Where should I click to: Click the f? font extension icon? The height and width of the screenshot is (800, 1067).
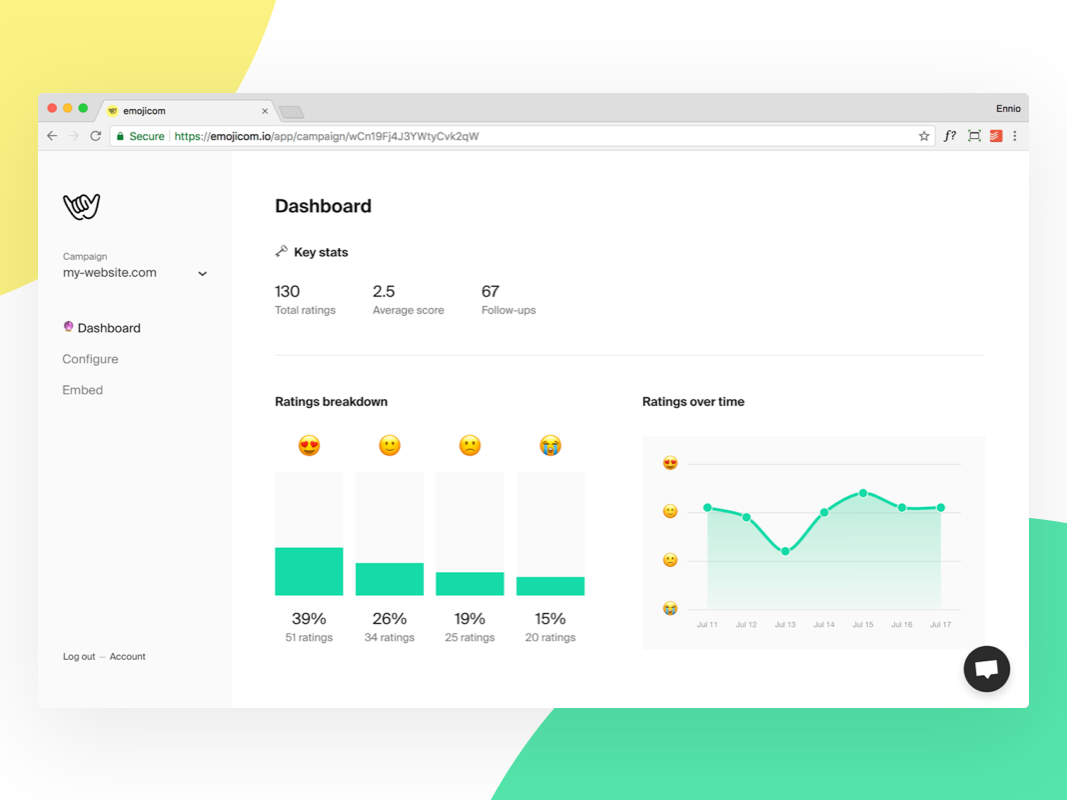pos(950,136)
